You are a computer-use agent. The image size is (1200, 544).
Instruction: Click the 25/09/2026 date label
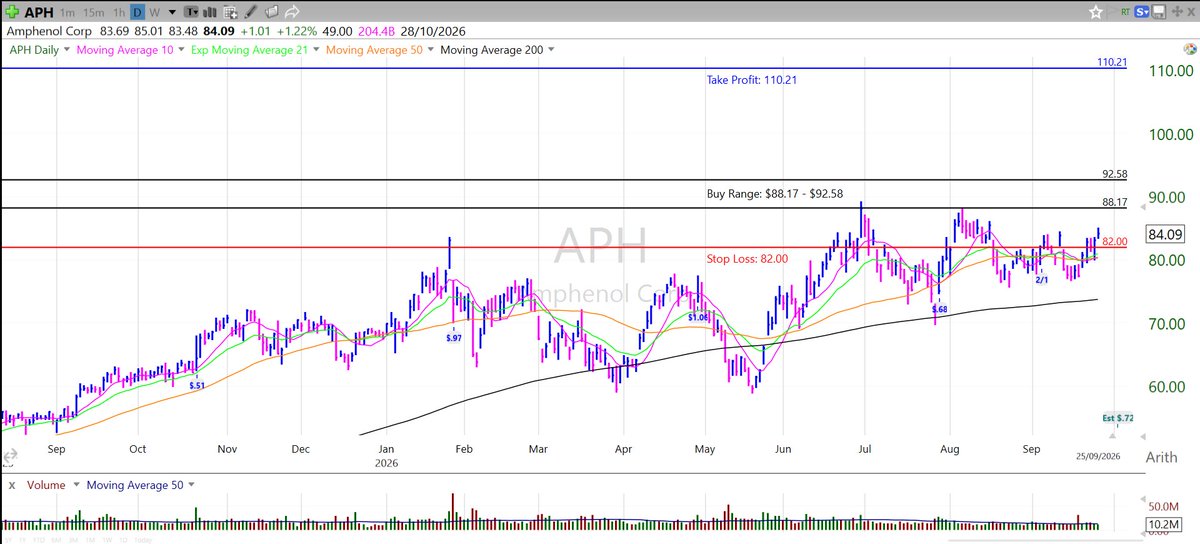coord(1098,456)
